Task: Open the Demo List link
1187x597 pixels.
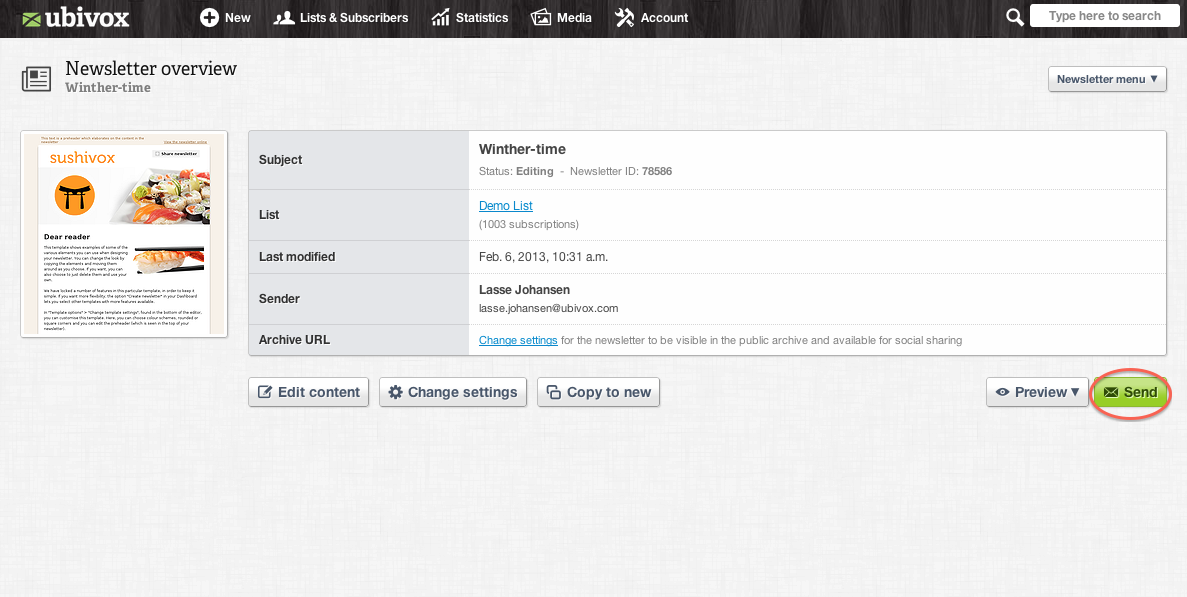Action: 506,206
